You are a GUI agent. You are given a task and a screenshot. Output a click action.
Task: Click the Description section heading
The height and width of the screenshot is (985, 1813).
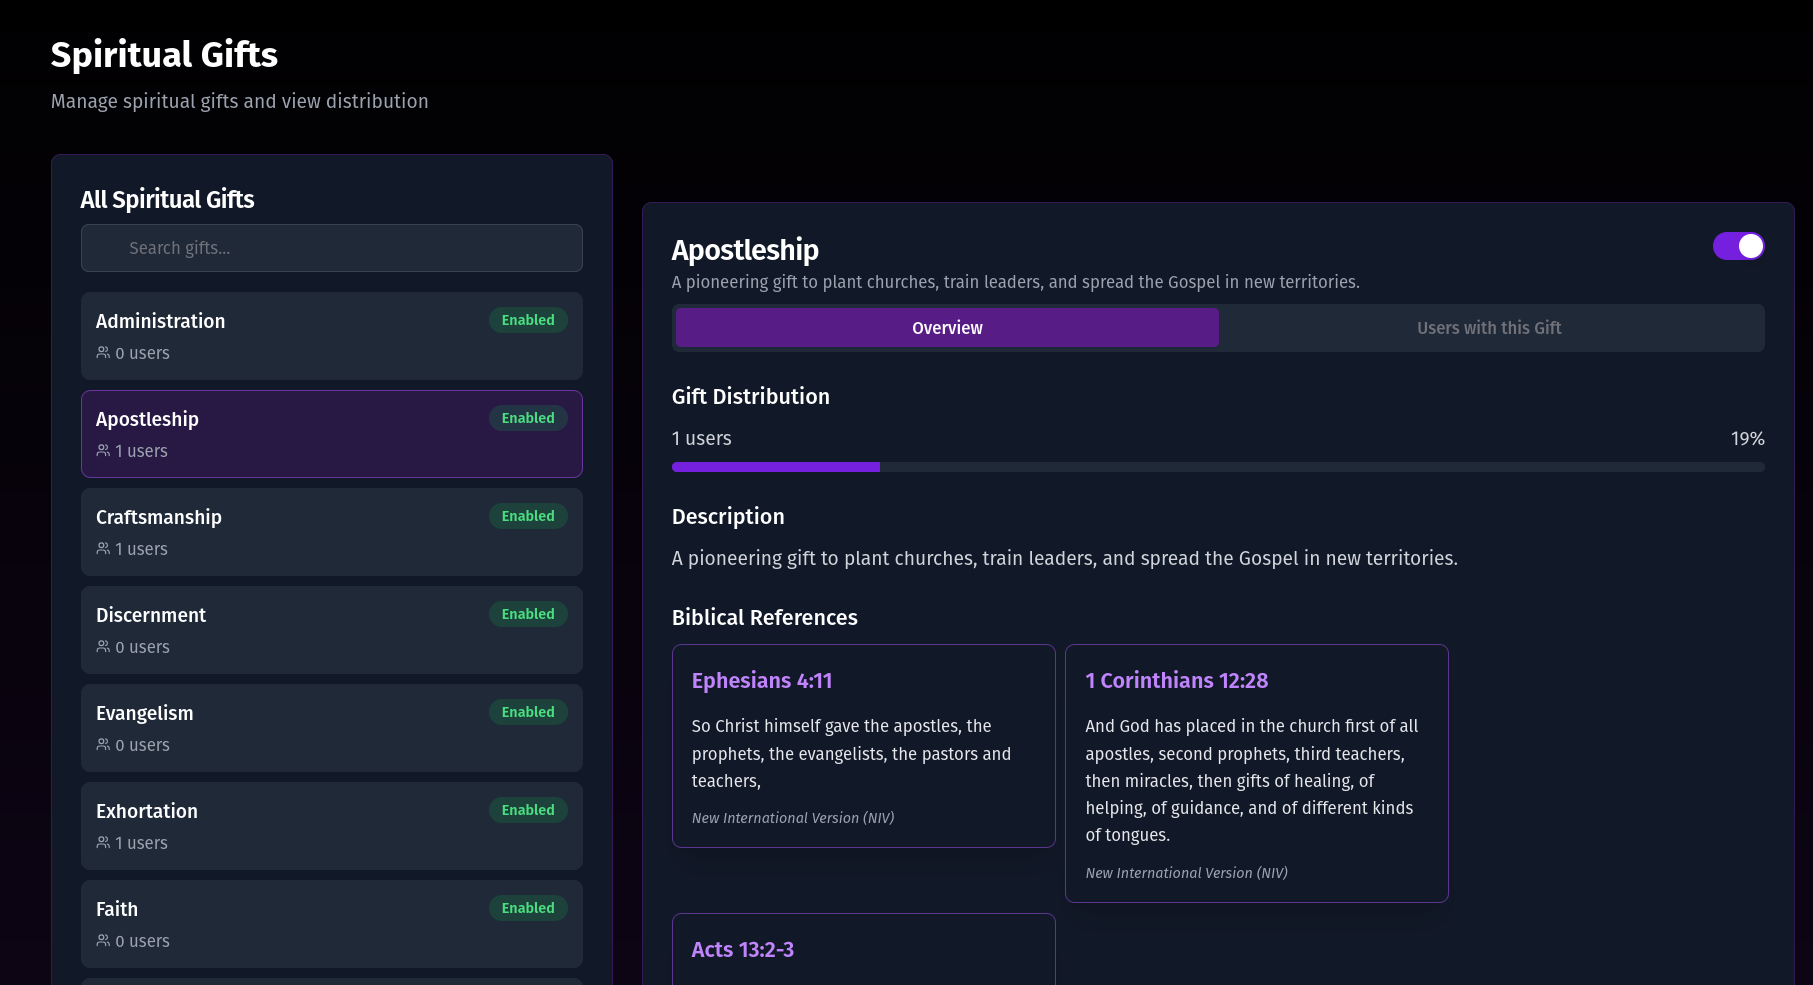pos(728,517)
